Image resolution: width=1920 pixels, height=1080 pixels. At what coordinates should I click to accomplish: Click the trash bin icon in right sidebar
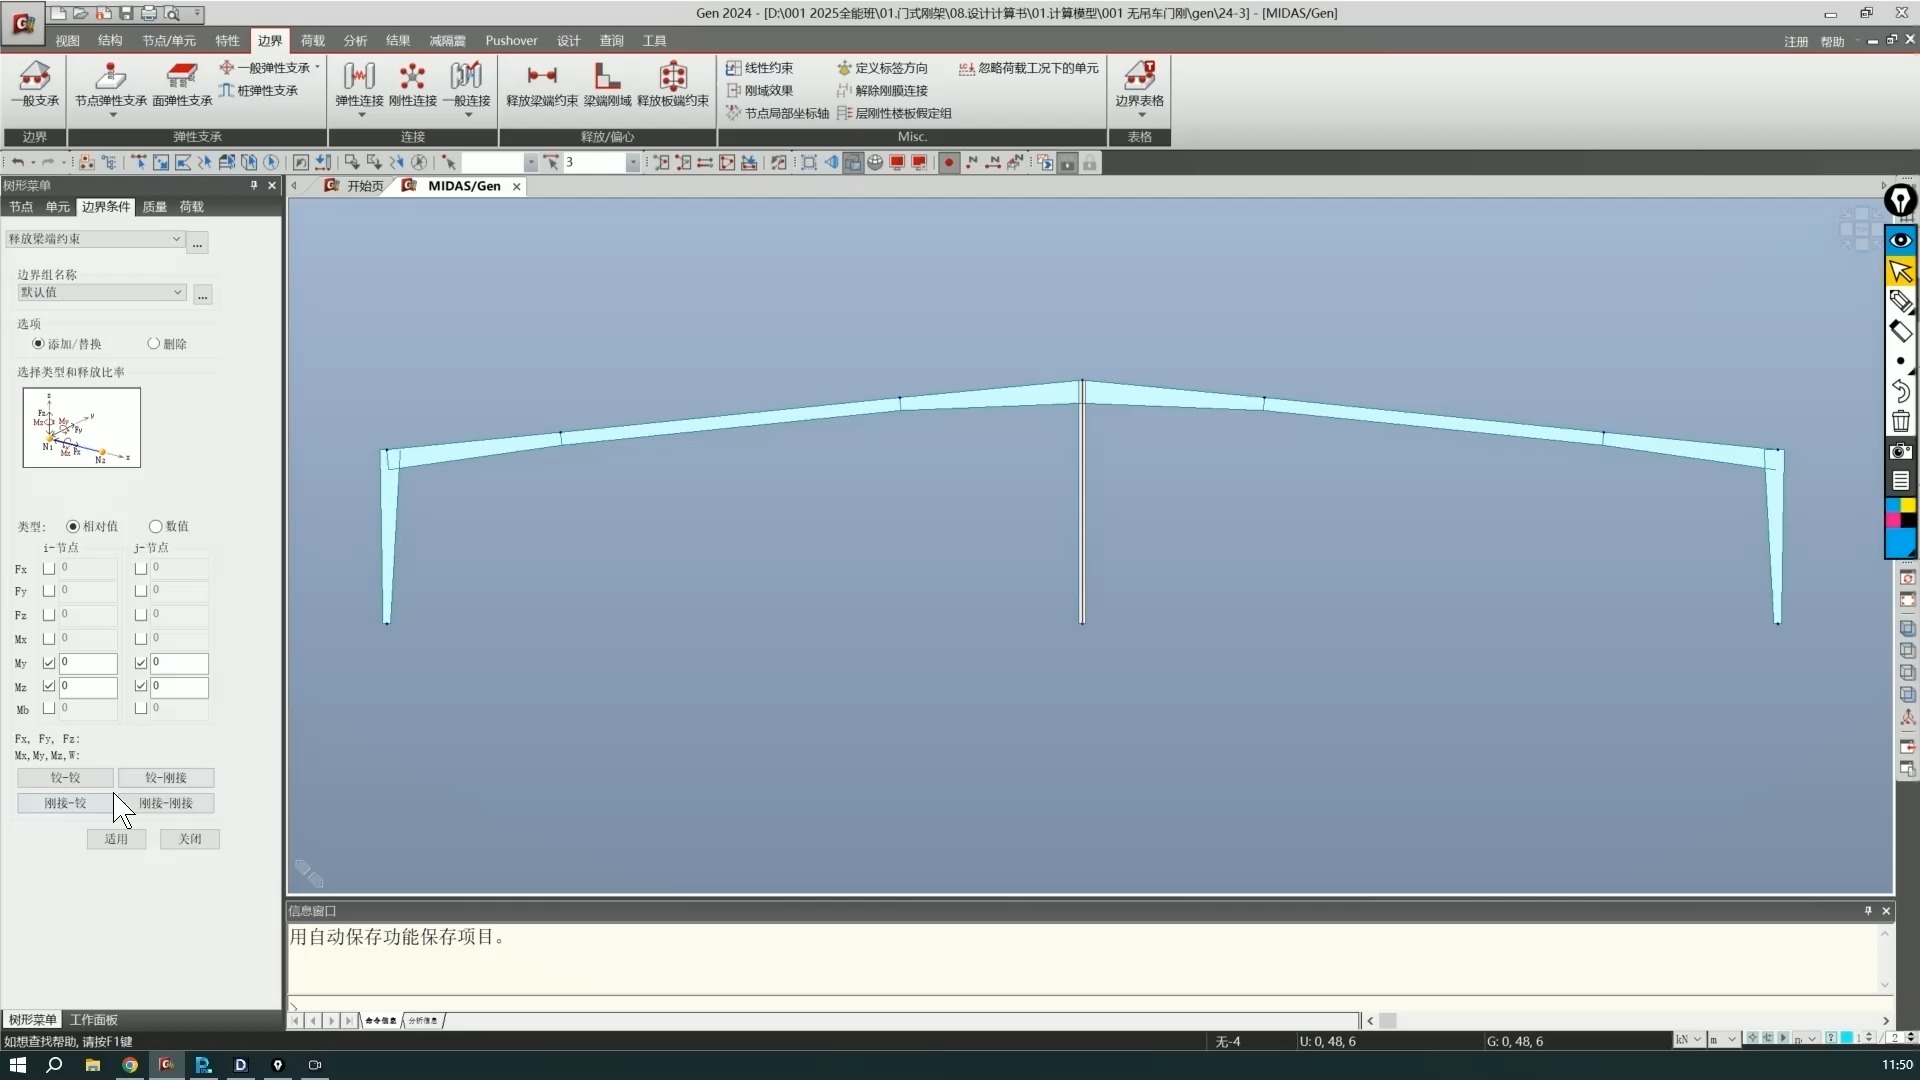coord(1900,421)
